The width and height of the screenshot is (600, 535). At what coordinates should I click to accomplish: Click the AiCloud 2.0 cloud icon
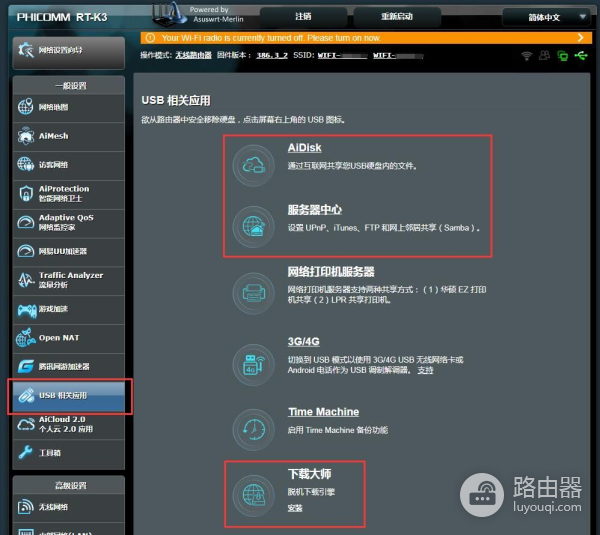coord(26,424)
